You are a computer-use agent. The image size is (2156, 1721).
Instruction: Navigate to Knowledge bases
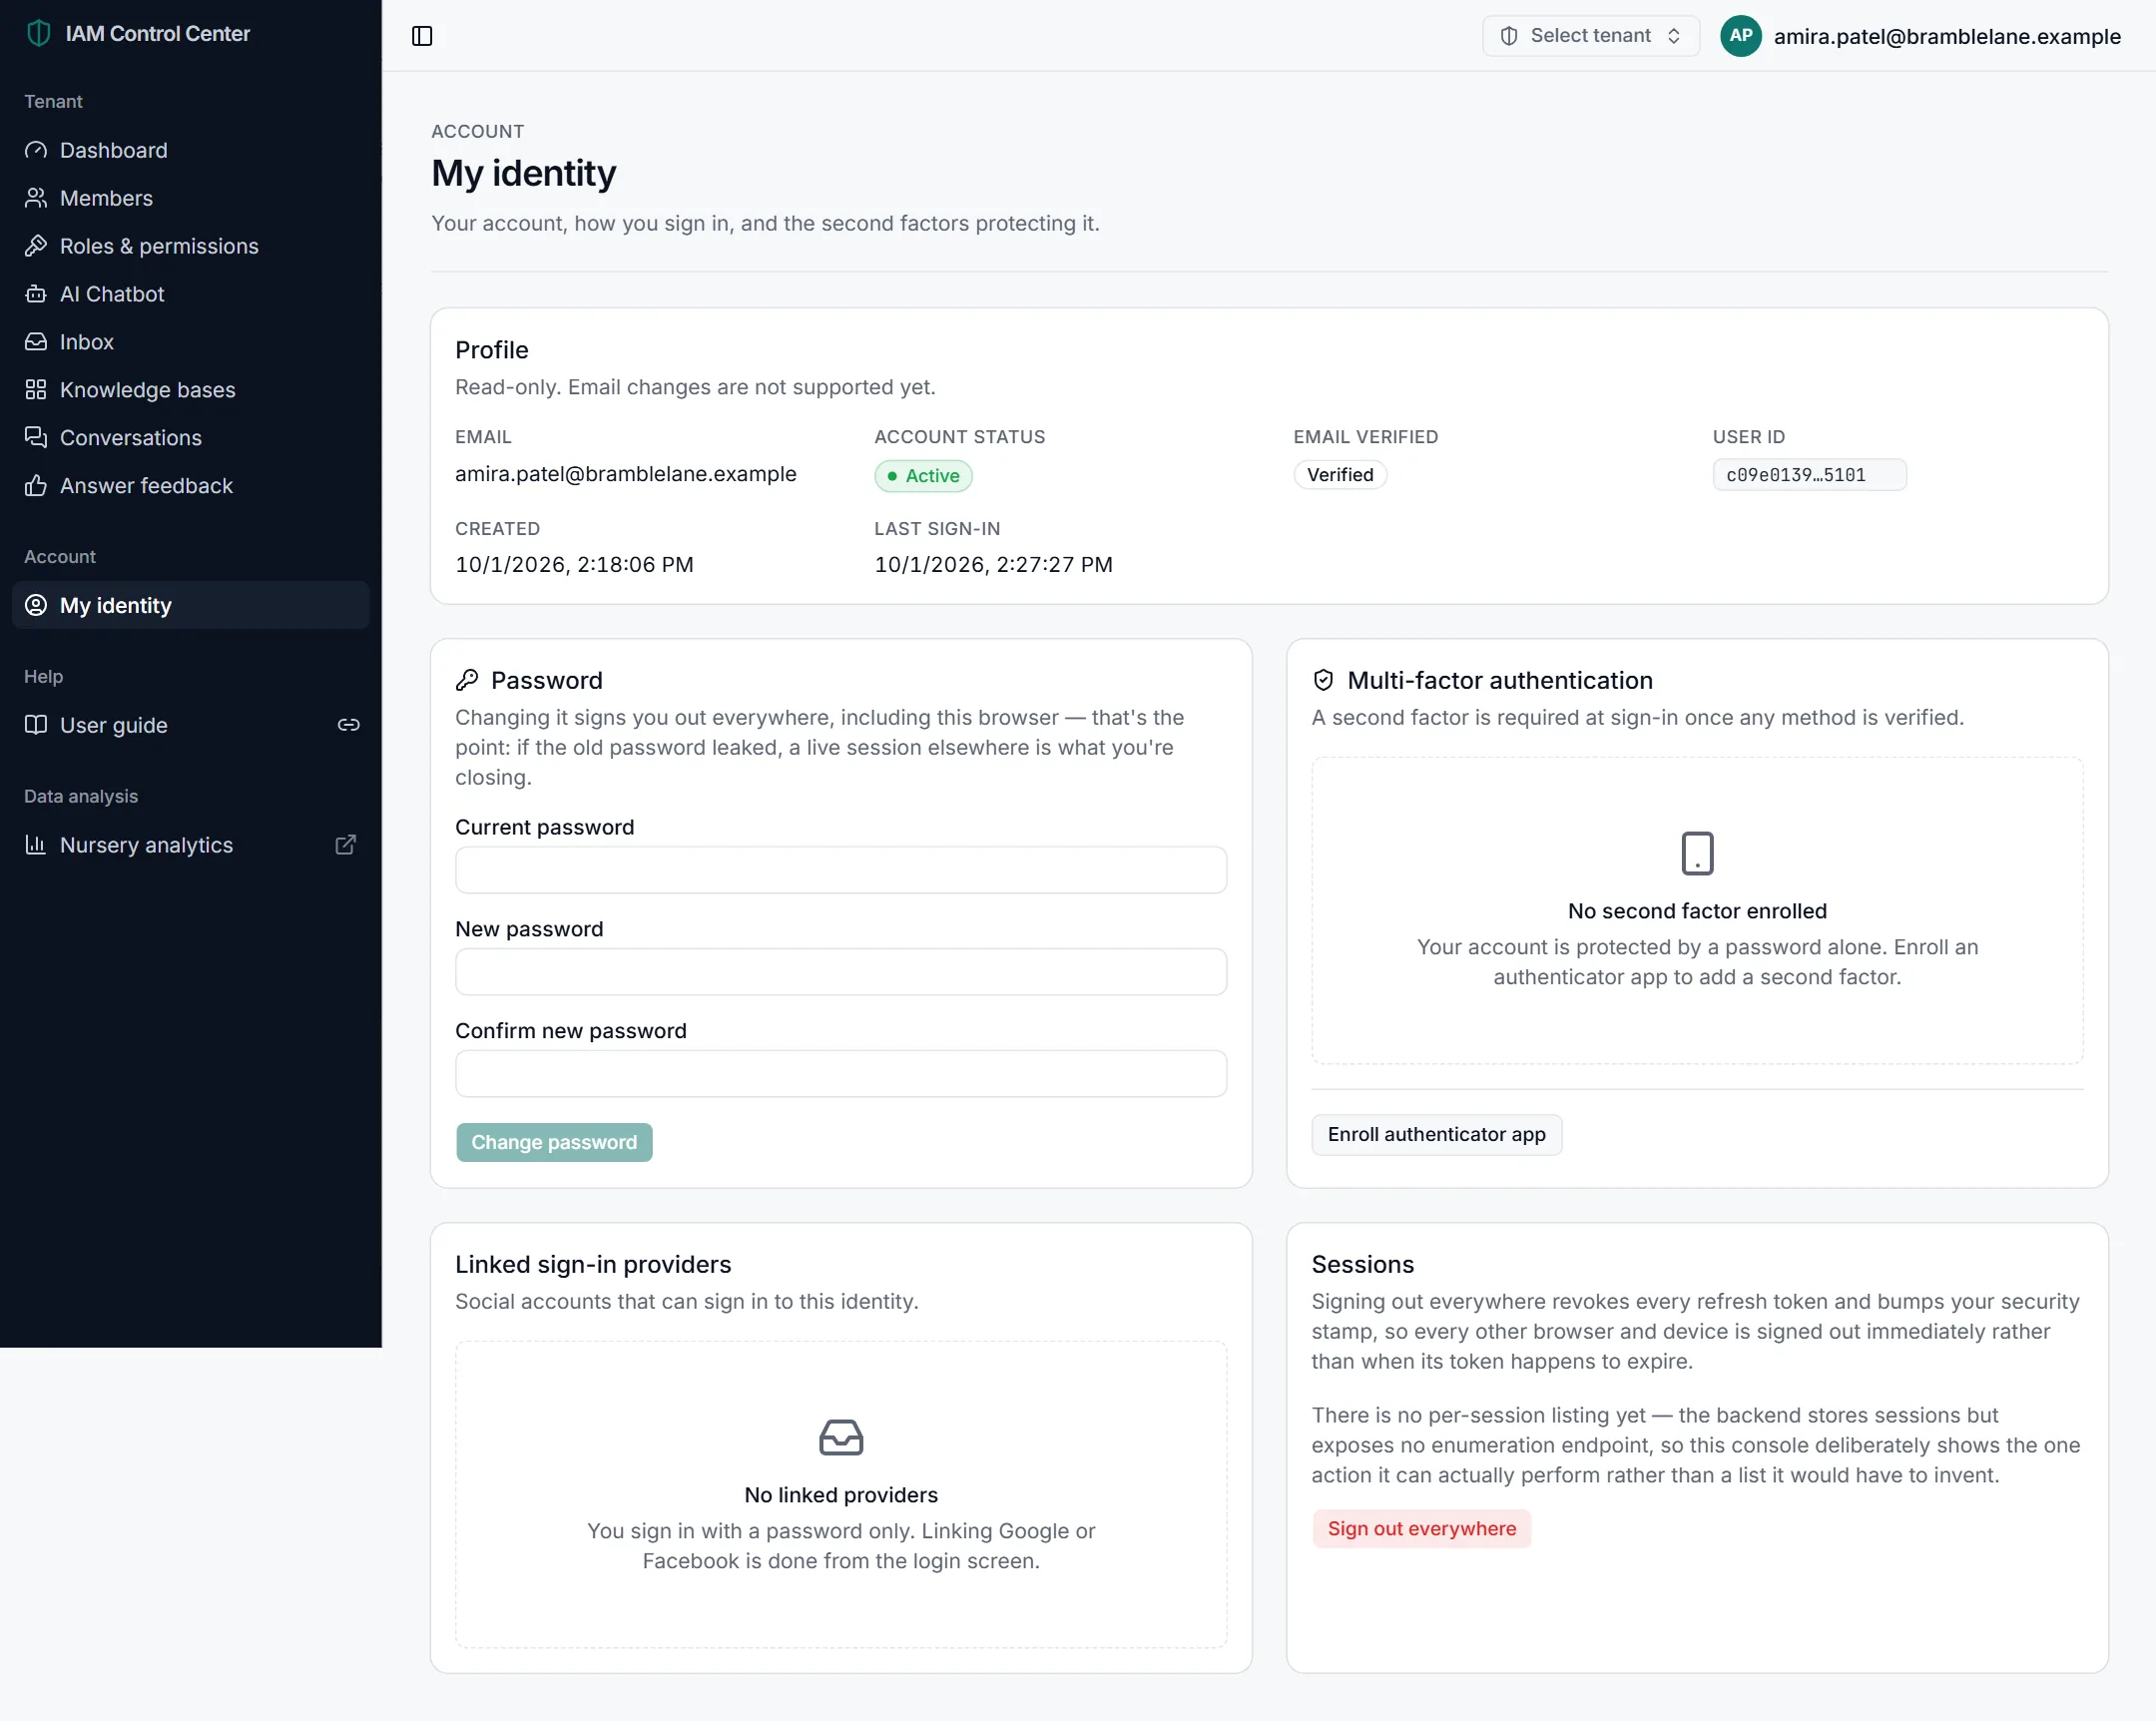point(190,390)
